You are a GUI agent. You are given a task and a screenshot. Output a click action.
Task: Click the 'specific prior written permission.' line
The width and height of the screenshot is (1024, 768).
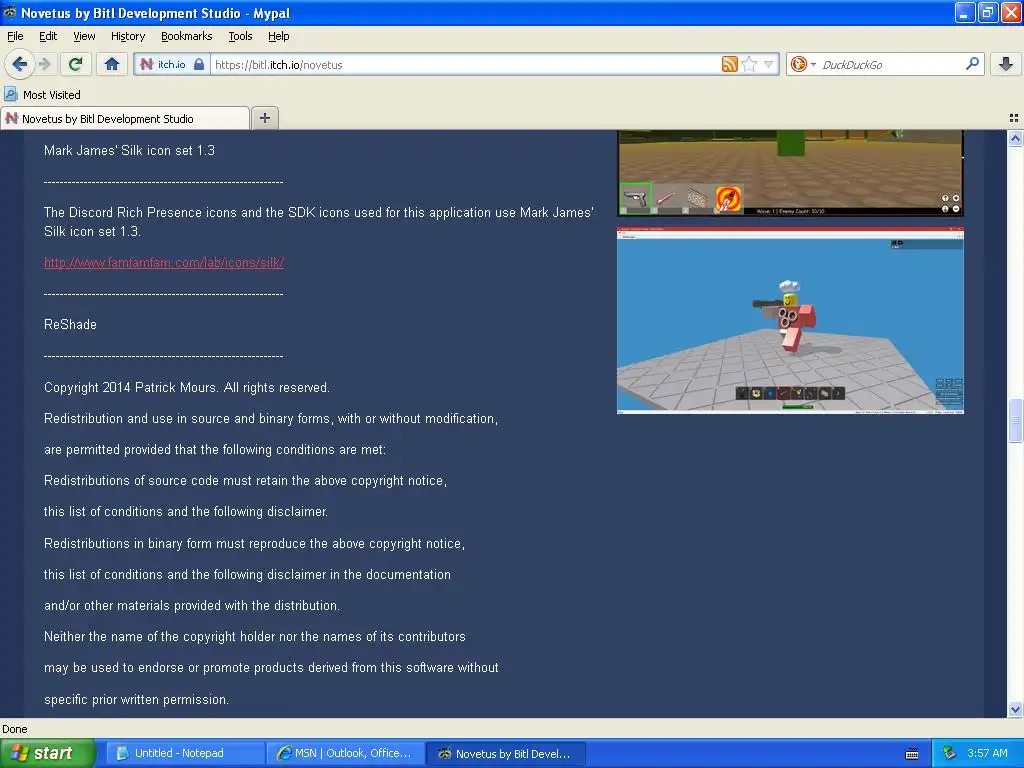136,699
